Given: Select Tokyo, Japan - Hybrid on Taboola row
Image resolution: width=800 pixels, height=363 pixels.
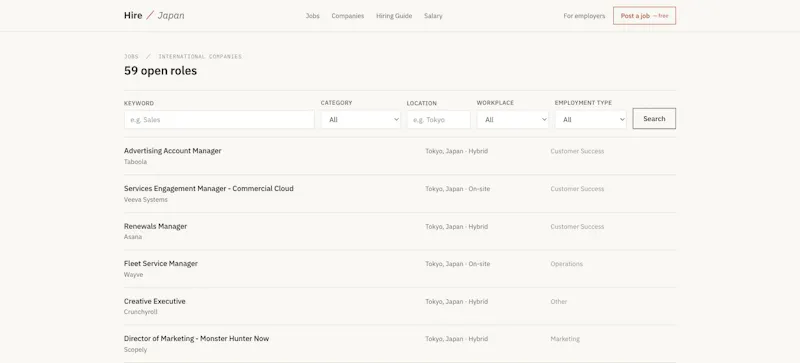Looking at the screenshot, I should tap(457, 151).
